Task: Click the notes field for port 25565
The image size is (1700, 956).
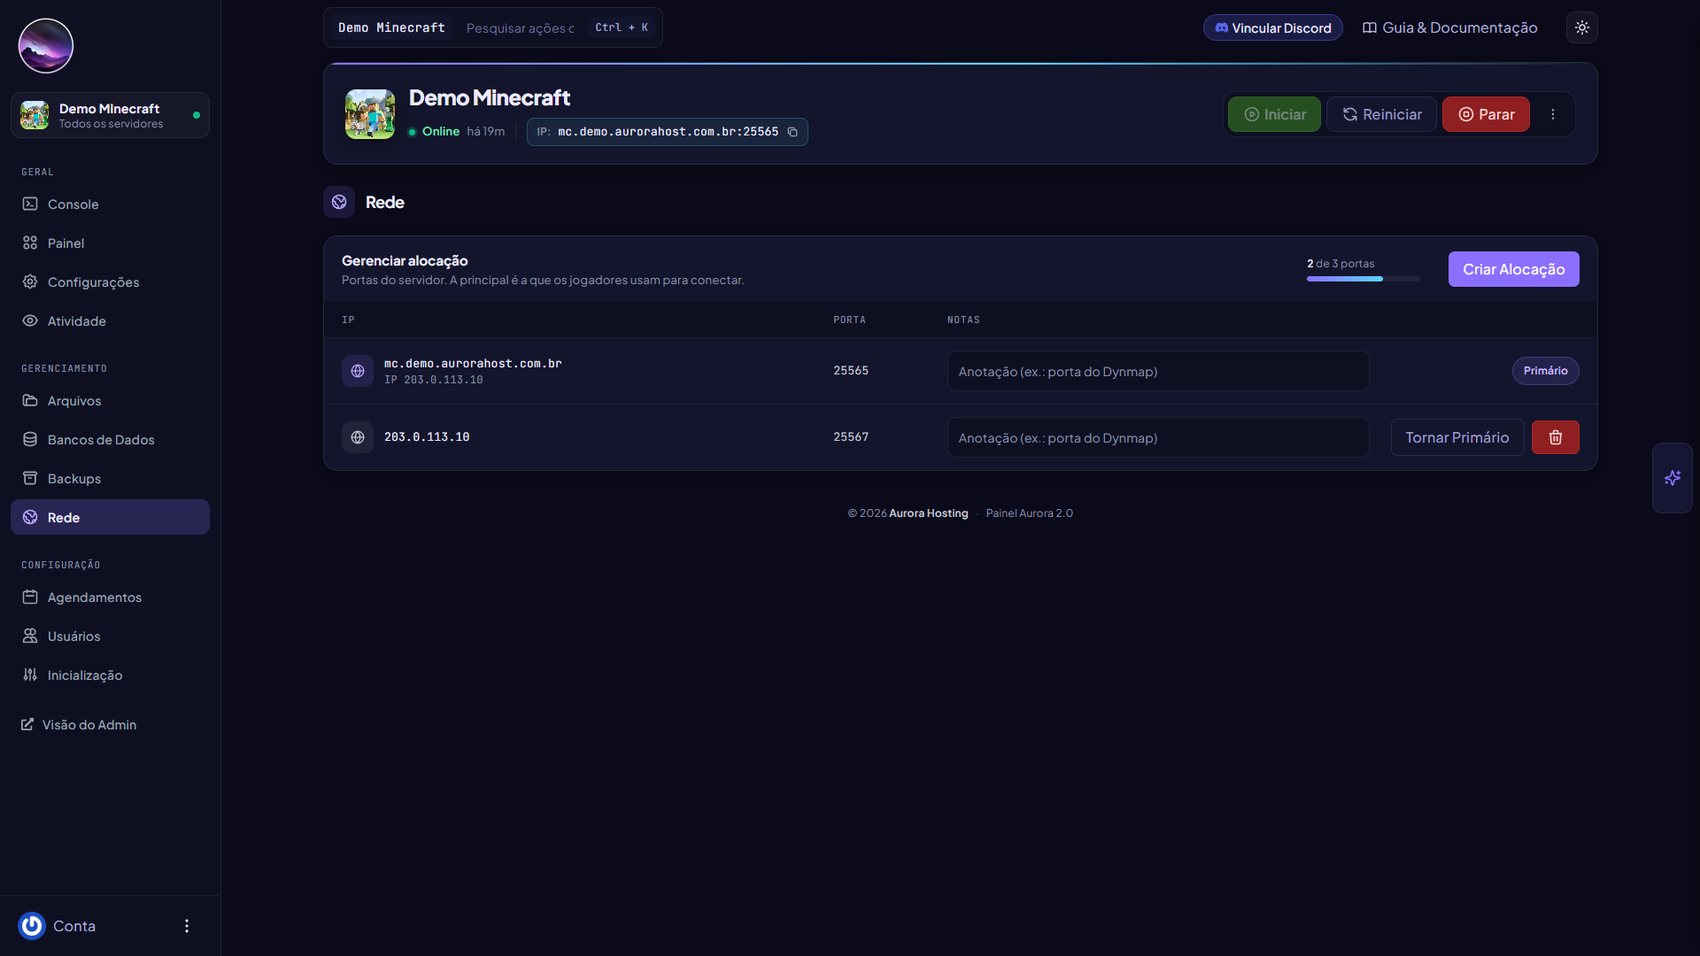Action: click(x=1158, y=371)
